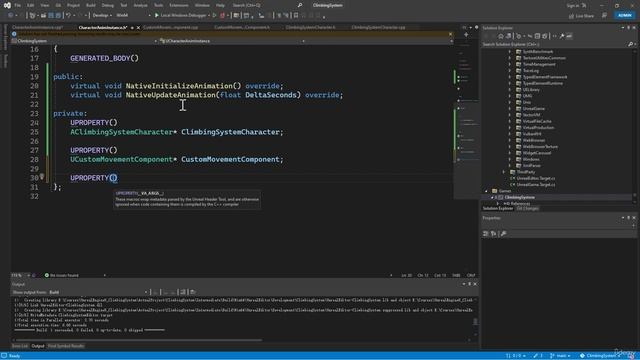Collapse the Games folder node

pyautogui.click(x=486, y=191)
